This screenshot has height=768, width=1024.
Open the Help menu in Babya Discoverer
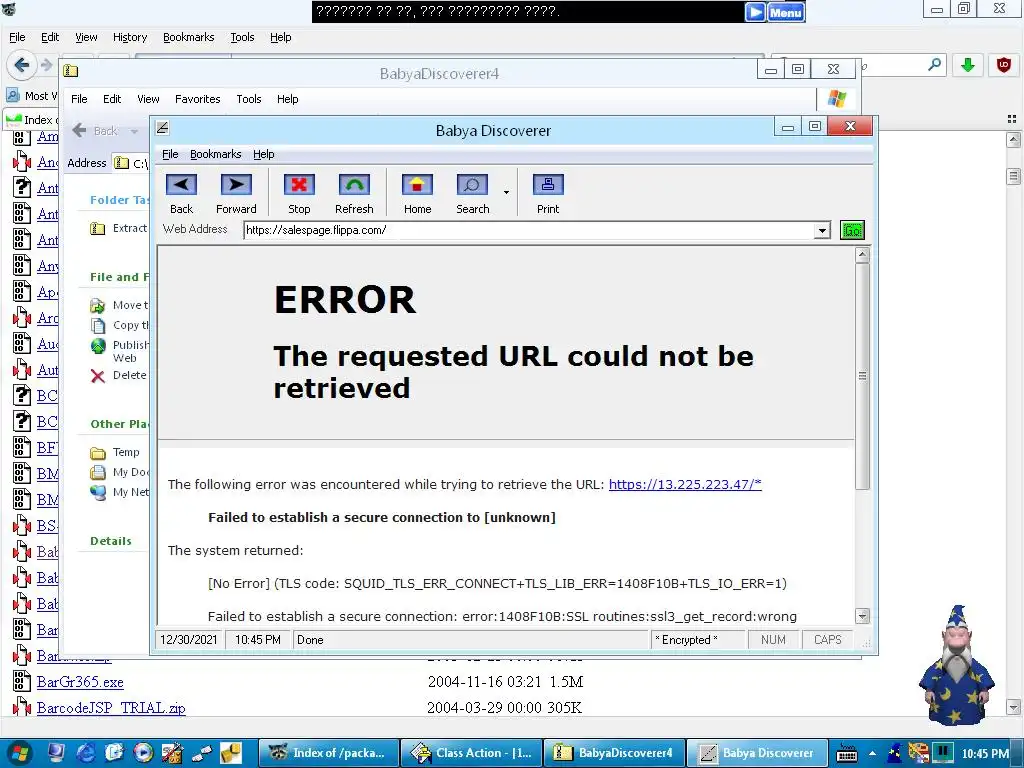point(264,154)
